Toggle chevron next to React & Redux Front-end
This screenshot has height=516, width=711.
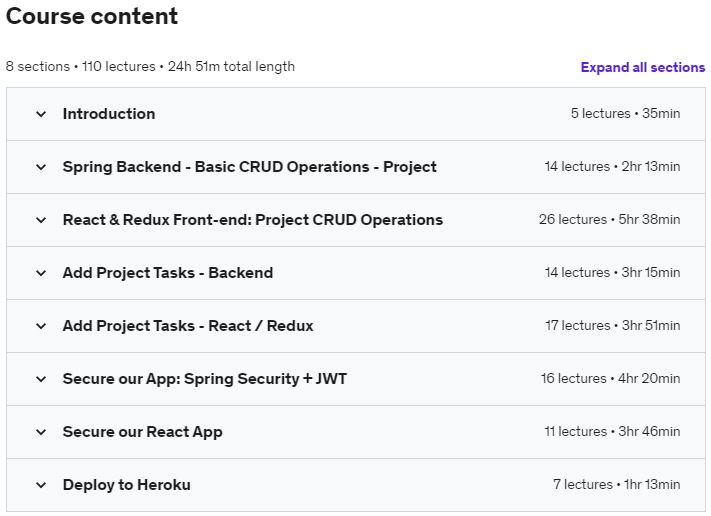click(x=41, y=220)
